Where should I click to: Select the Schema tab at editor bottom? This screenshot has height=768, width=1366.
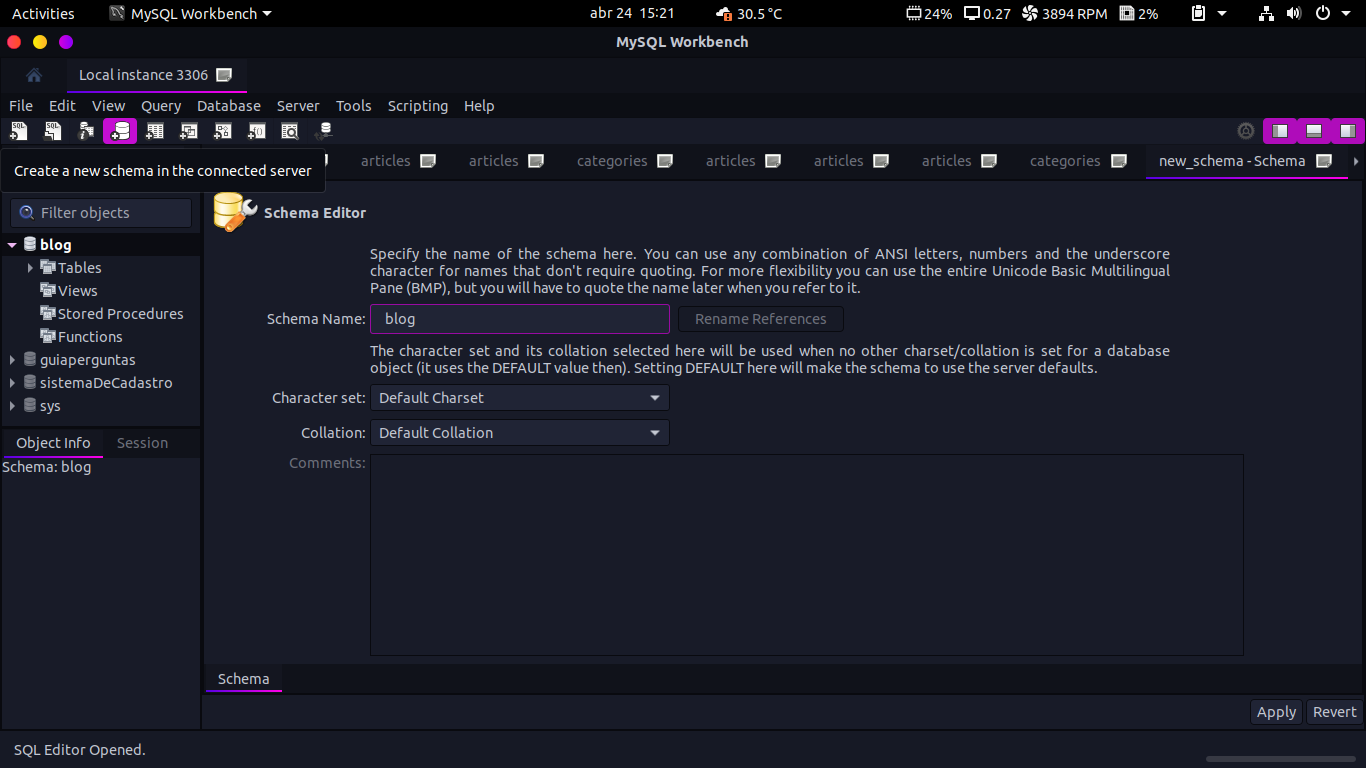tap(244, 679)
